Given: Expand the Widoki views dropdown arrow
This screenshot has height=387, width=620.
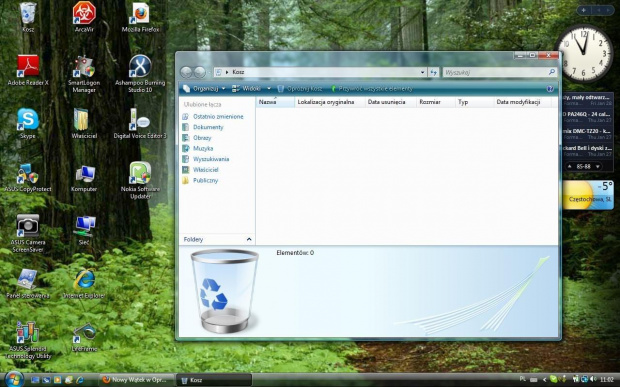Looking at the screenshot, I should (x=269, y=89).
